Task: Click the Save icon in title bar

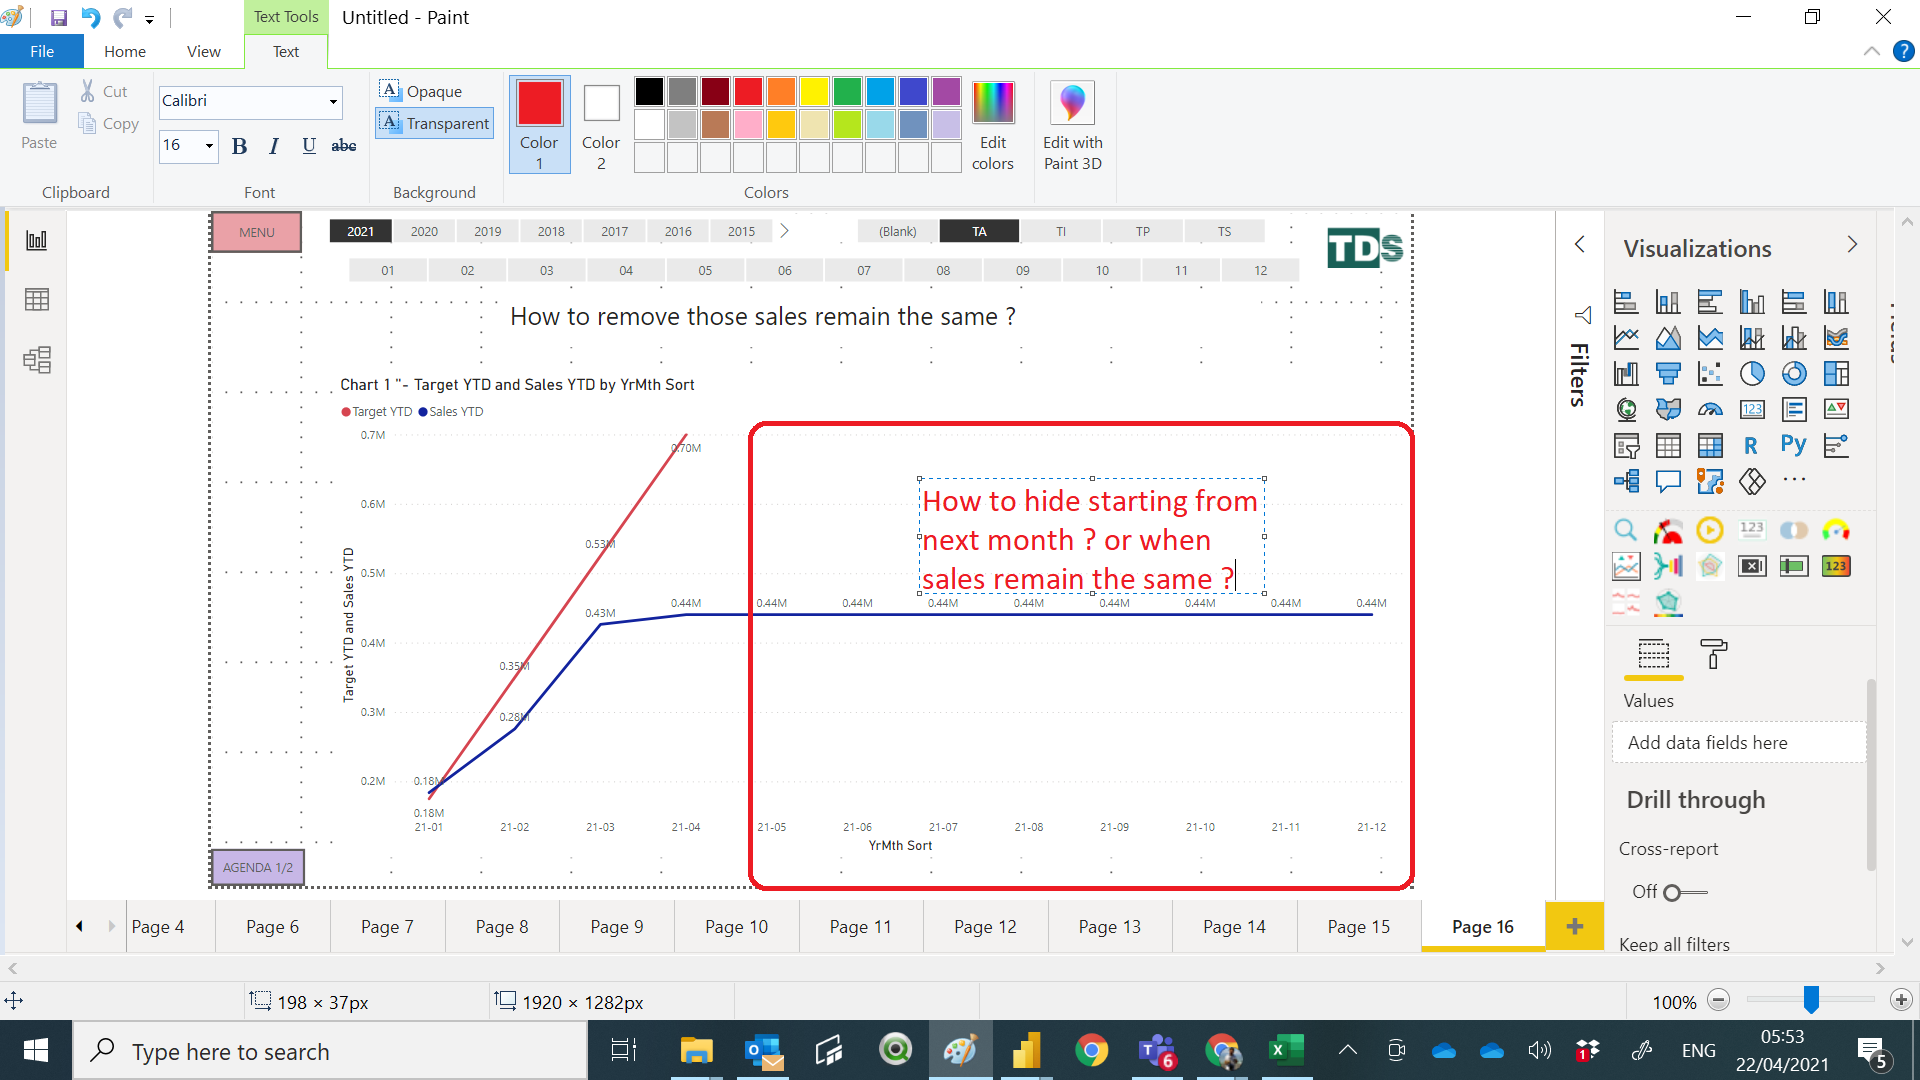Action: click(x=58, y=17)
